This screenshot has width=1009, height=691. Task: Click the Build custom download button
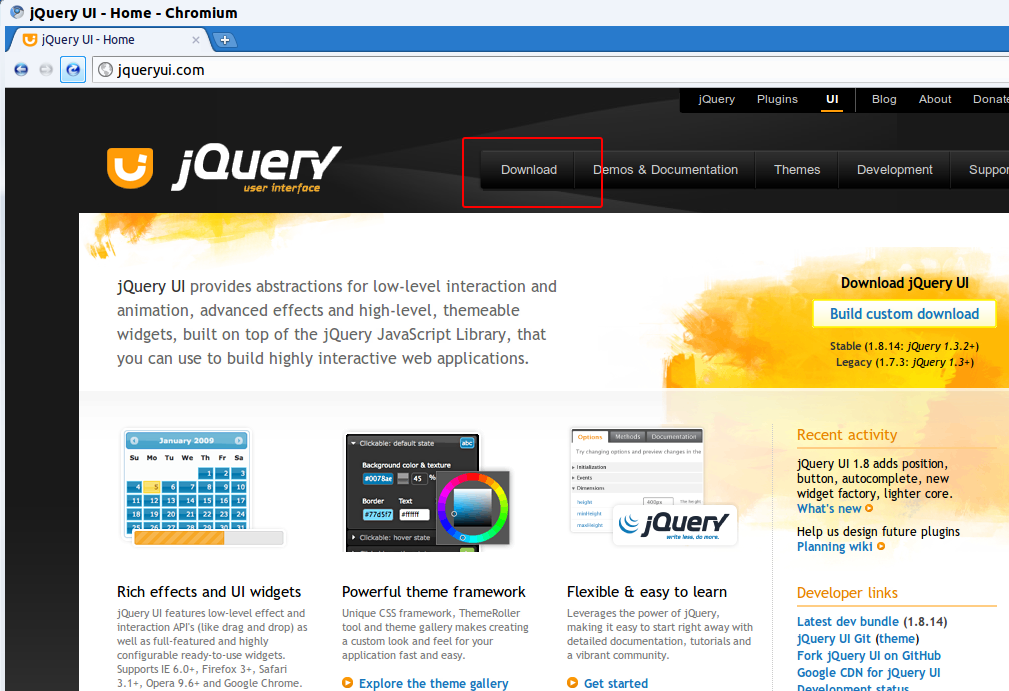(904, 314)
